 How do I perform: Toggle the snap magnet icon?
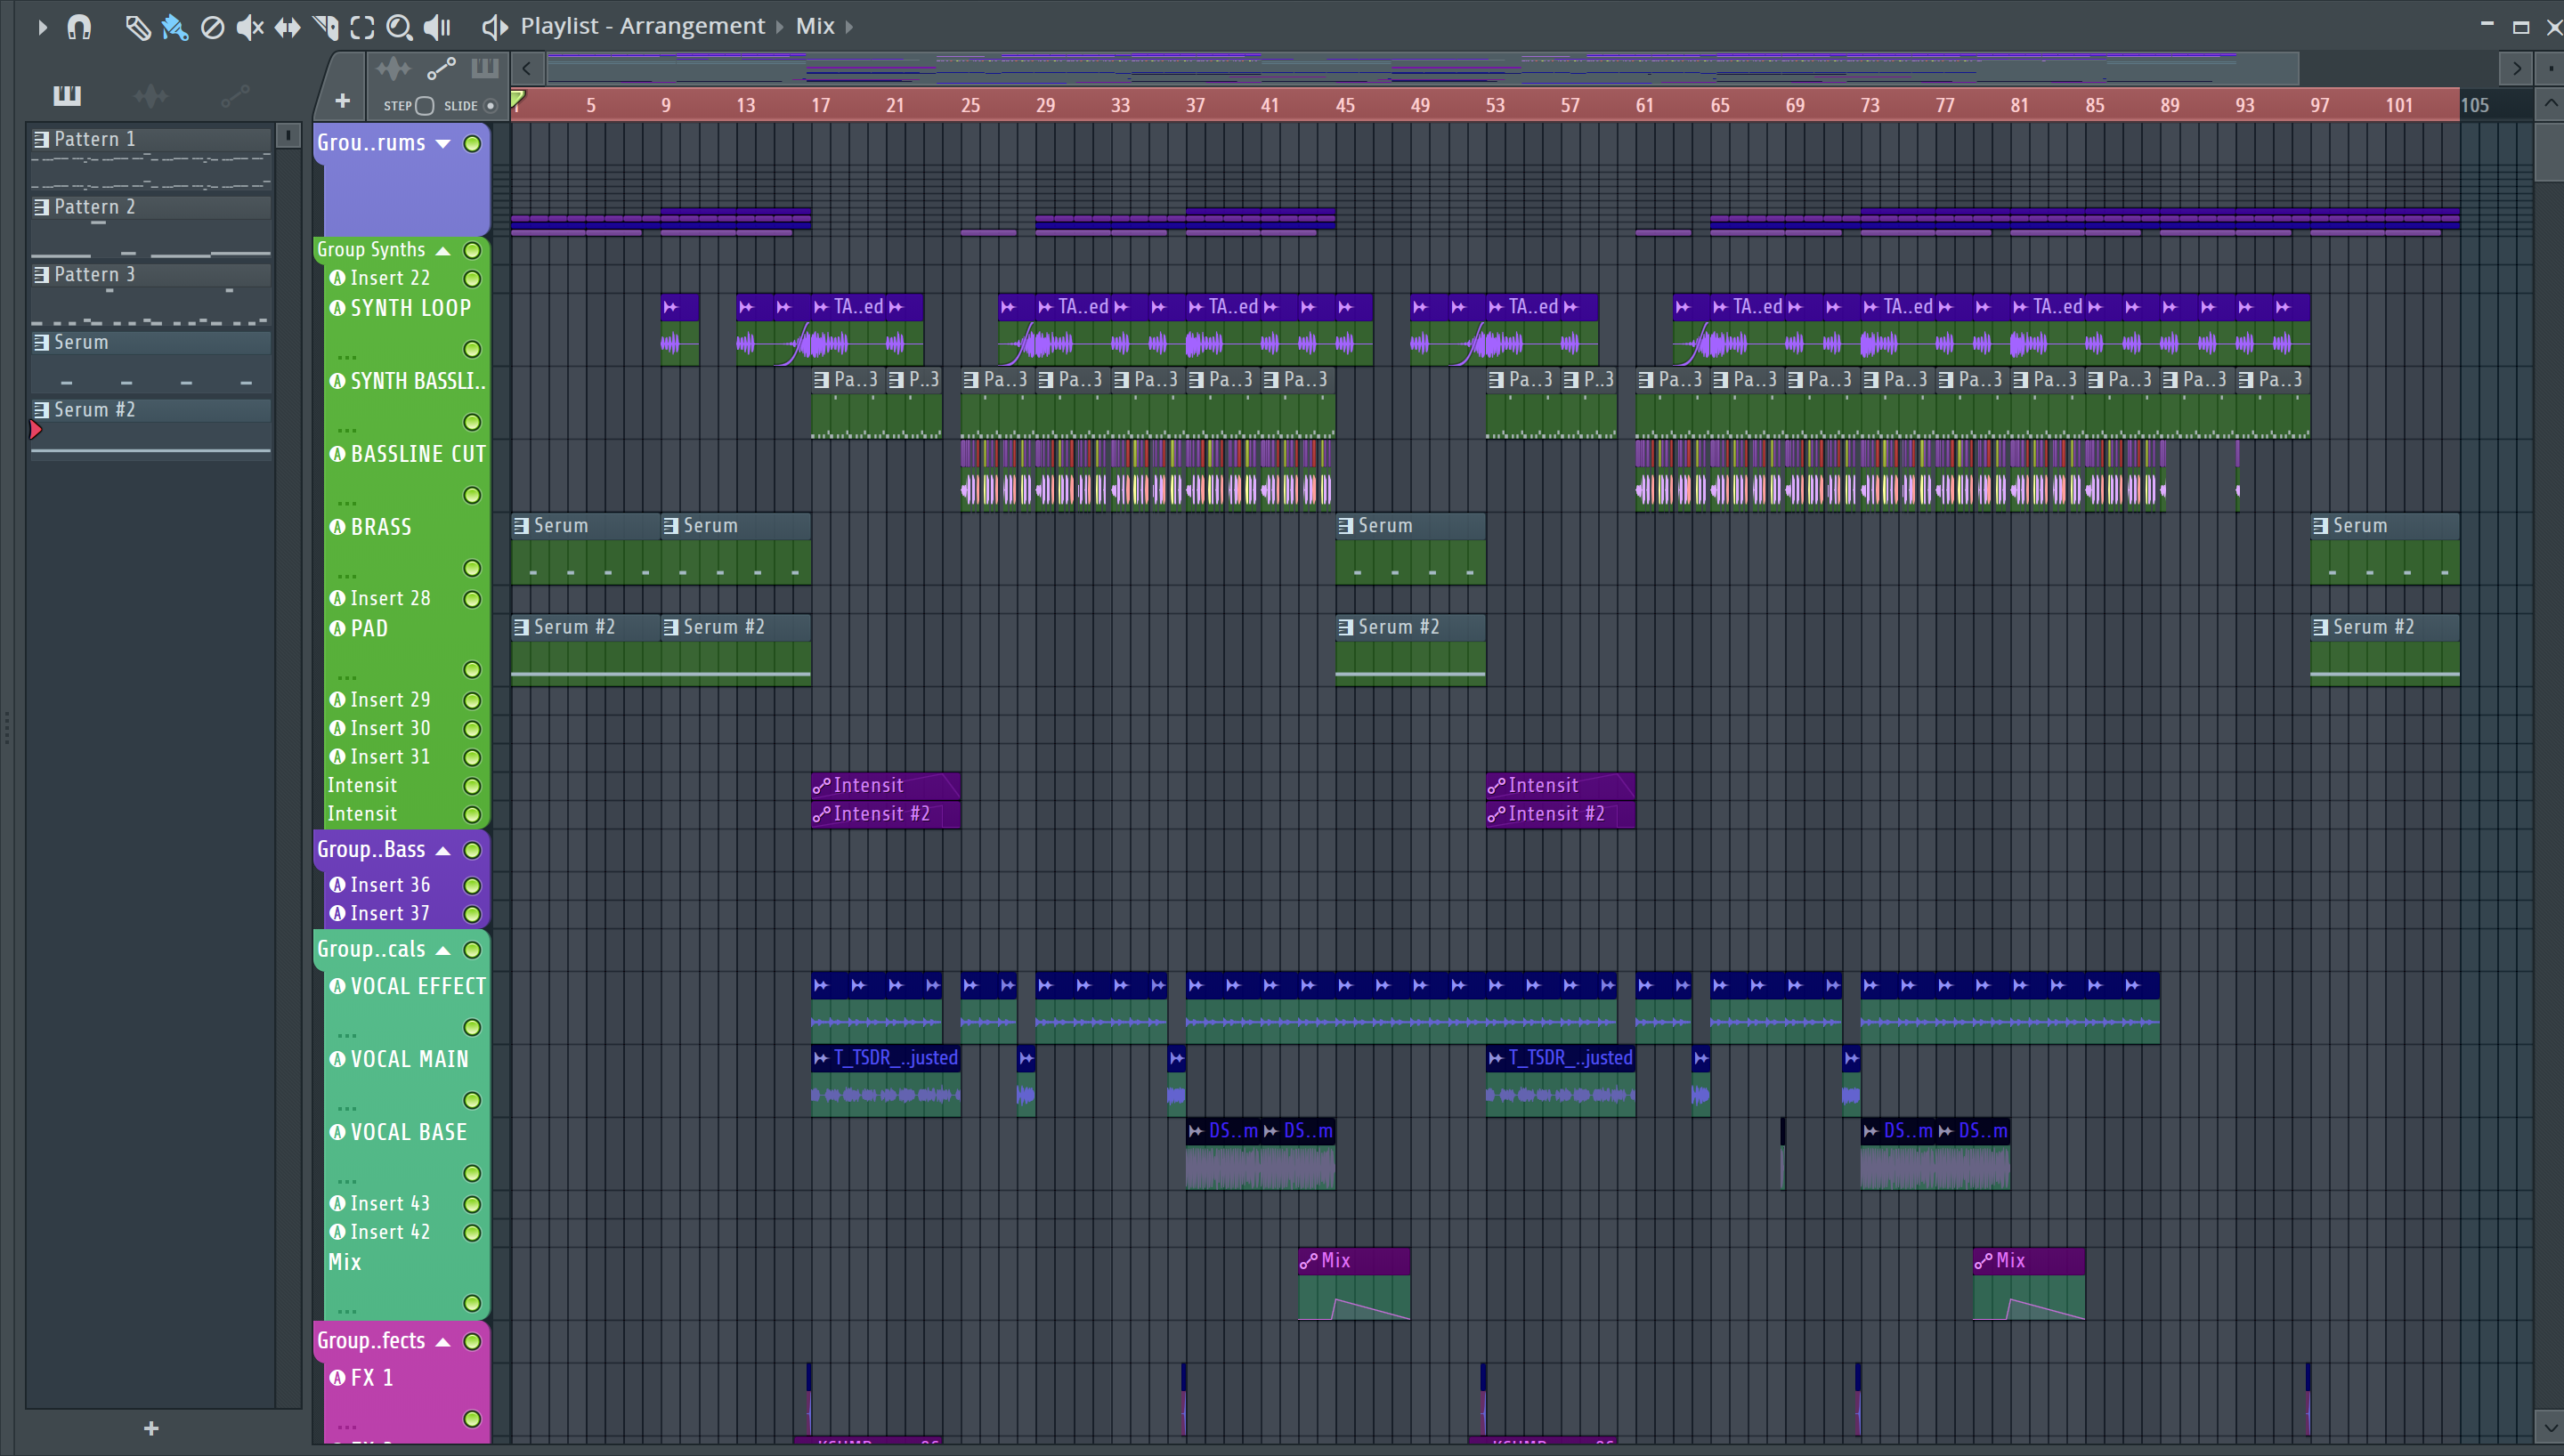click(x=79, y=27)
